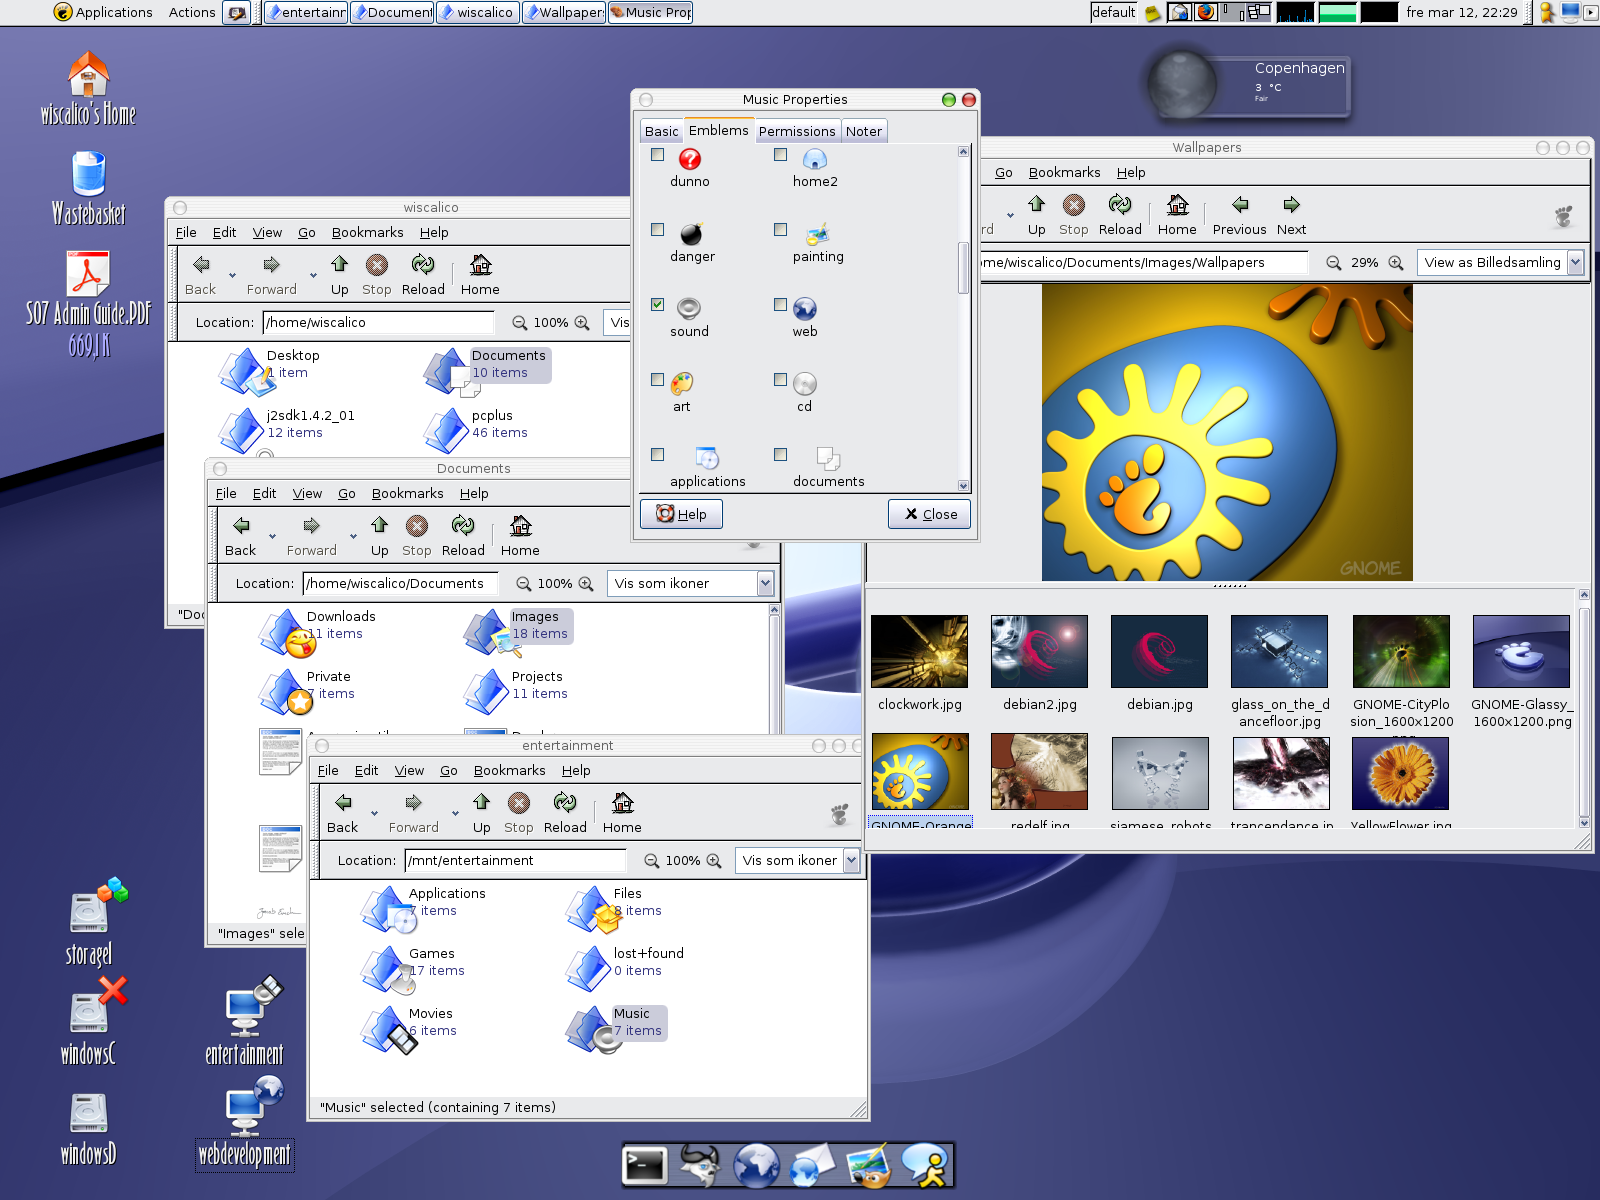Open the Music folder in entertainment window

pyautogui.click(x=616, y=1028)
